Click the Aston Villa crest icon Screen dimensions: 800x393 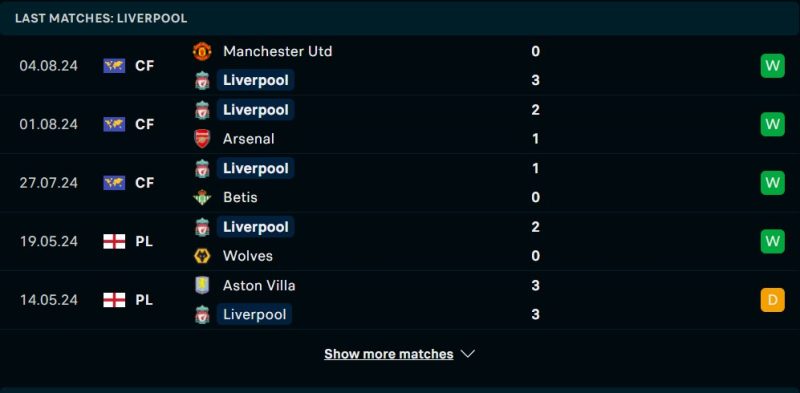coord(202,285)
